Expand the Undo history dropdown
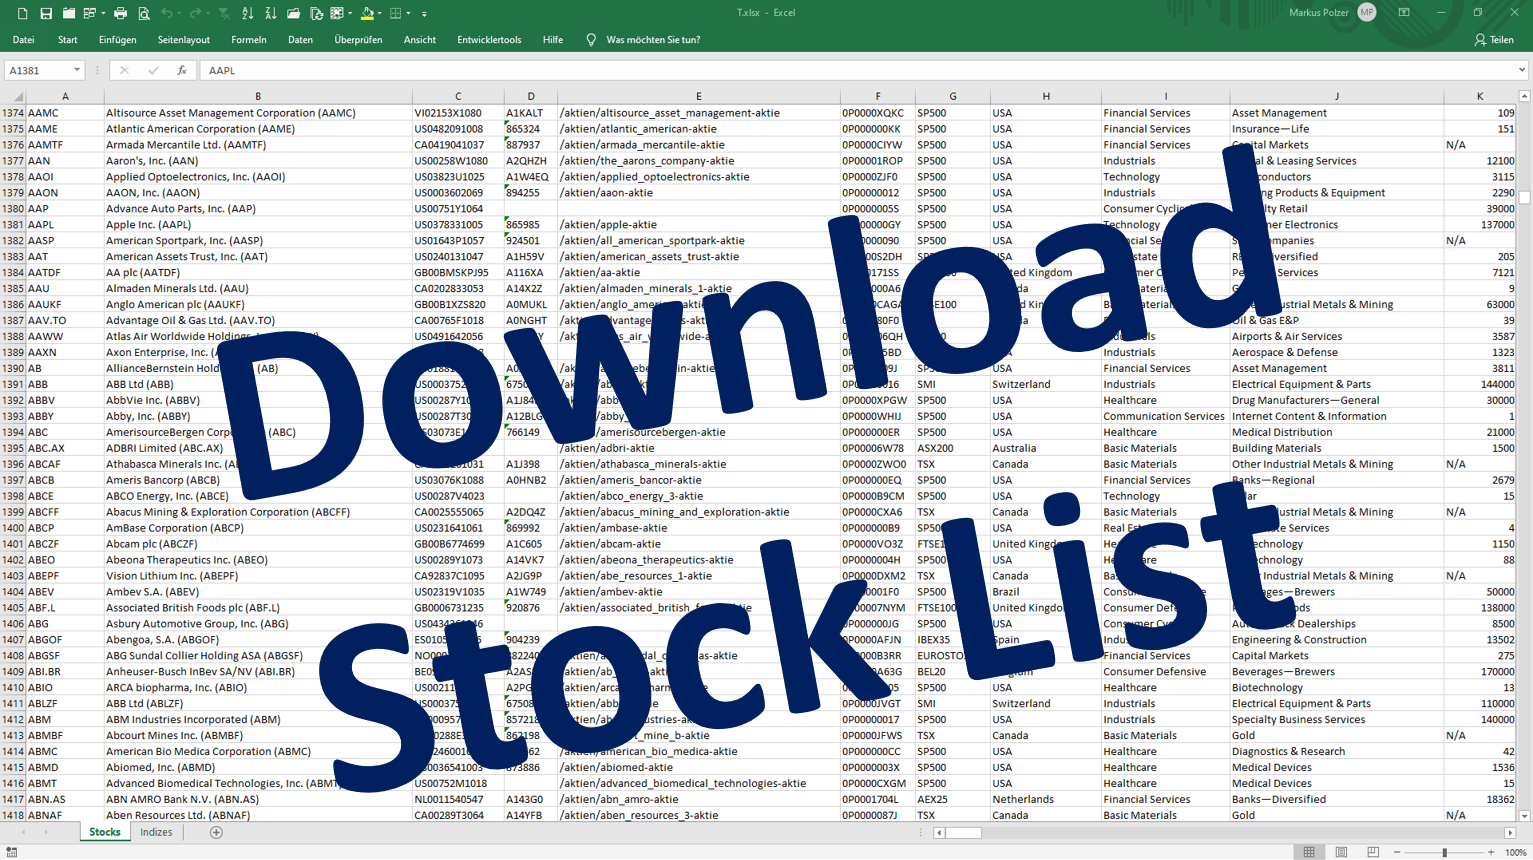Image resolution: width=1533 pixels, height=860 pixels. pyautogui.click(x=179, y=14)
